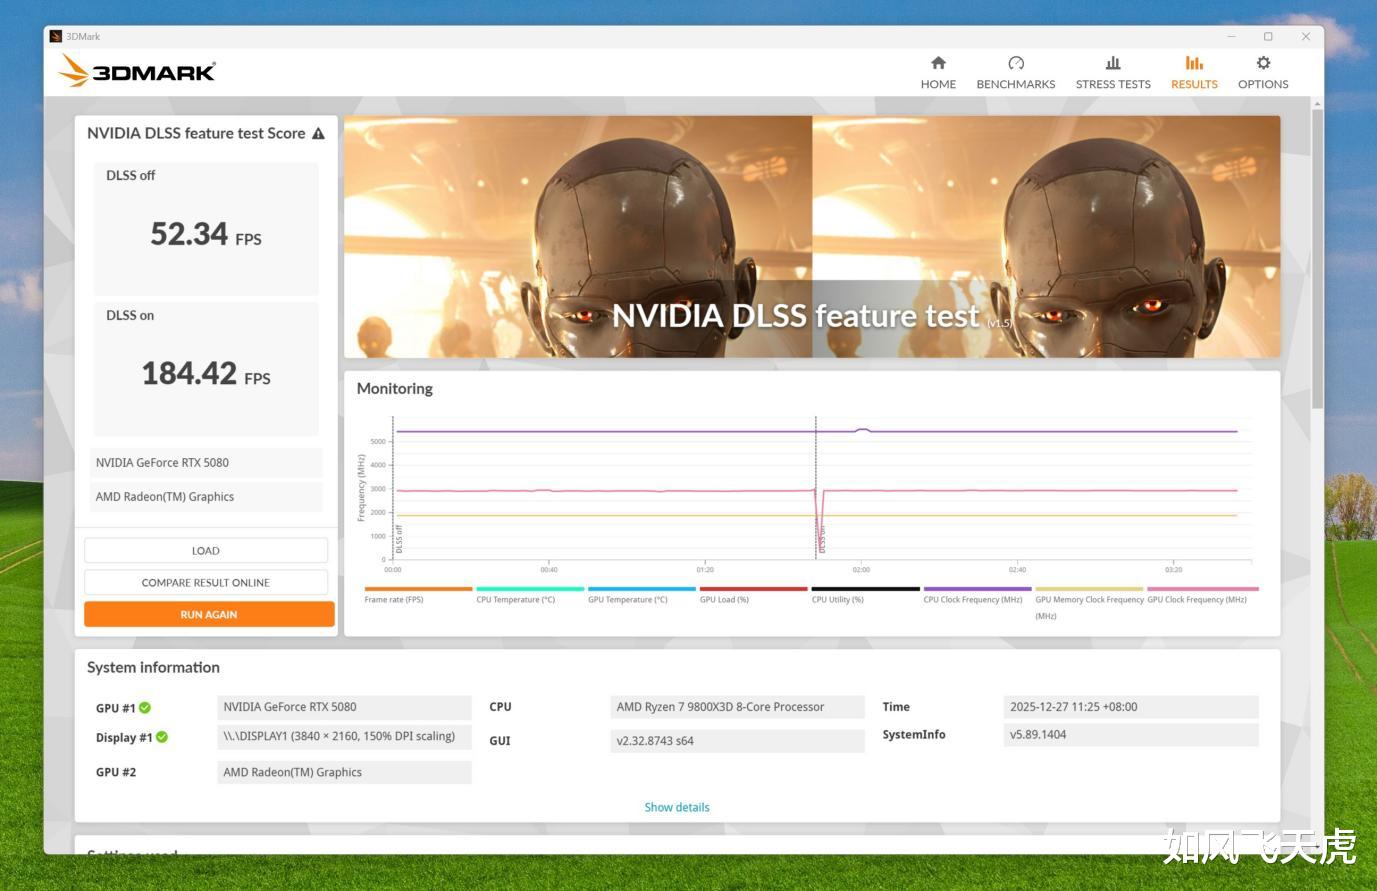Select the 184.42 FPS DLSS on score
Image resolution: width=1377 pixels, height=891 pixels.
click(x=206, y=374)
